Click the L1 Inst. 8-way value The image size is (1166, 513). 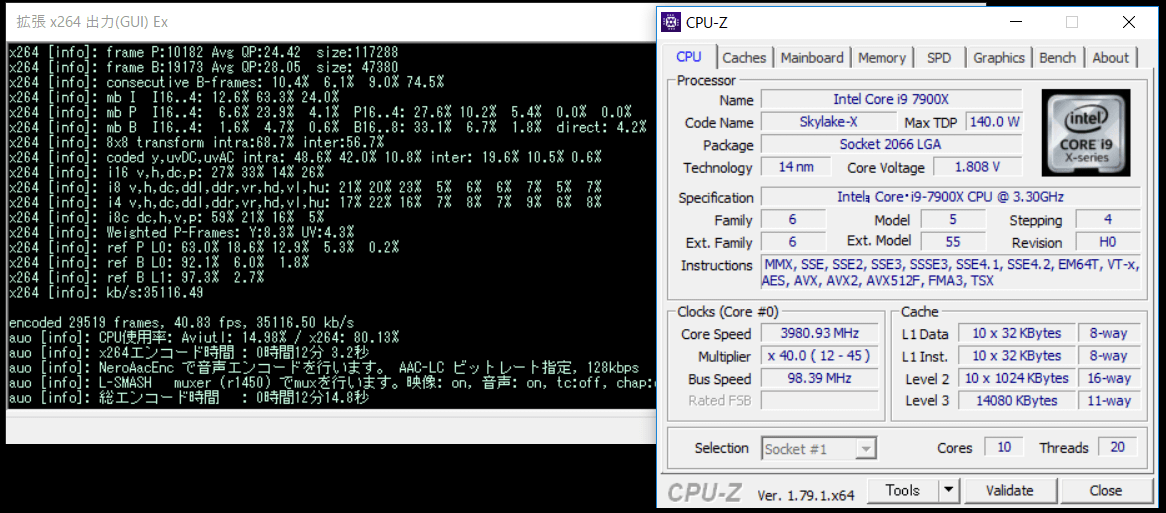[1109, 356]
